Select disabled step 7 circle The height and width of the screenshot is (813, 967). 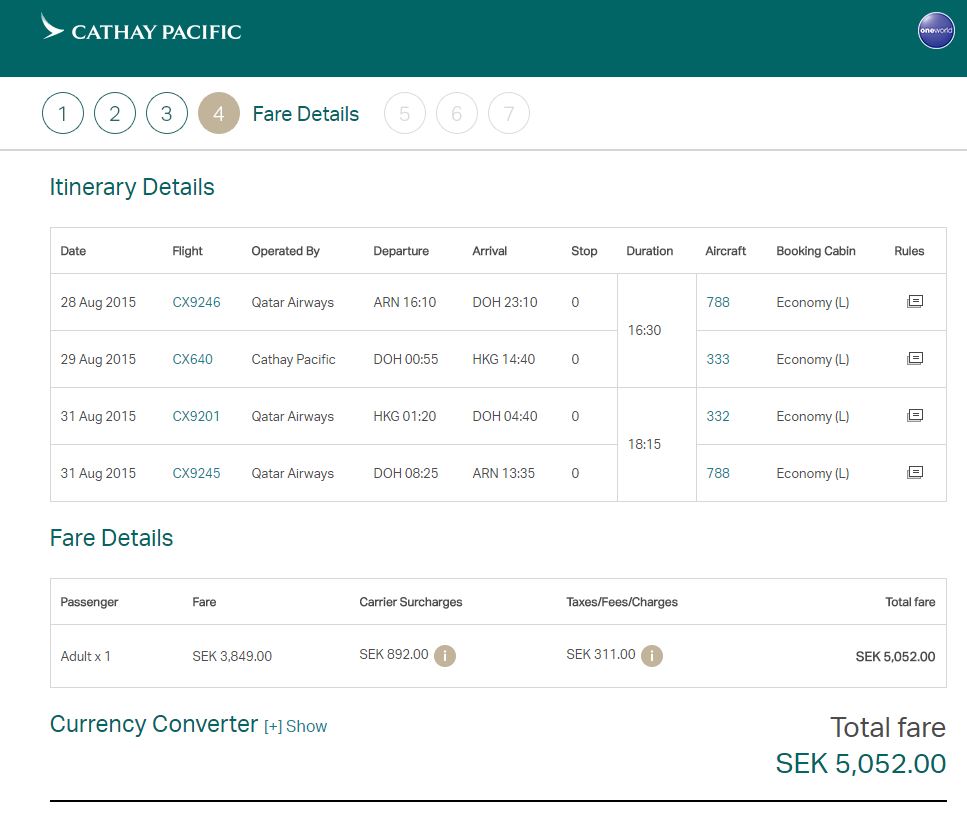(x=509, y=113)
